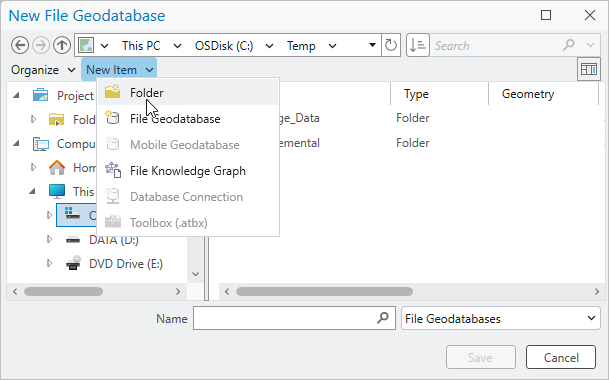Image resolution: width=609 pixels, height=380 pixels.
Task: Go up one level with the Up arrow
Action: tap(61, 45)
